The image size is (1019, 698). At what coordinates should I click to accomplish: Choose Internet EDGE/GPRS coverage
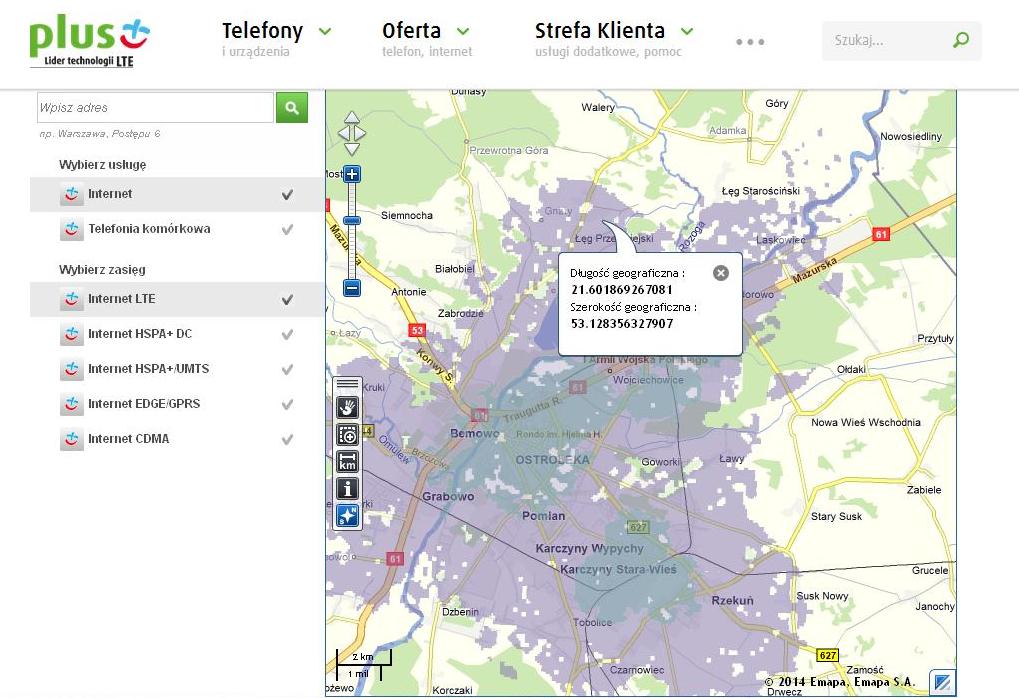click(144, 404)
